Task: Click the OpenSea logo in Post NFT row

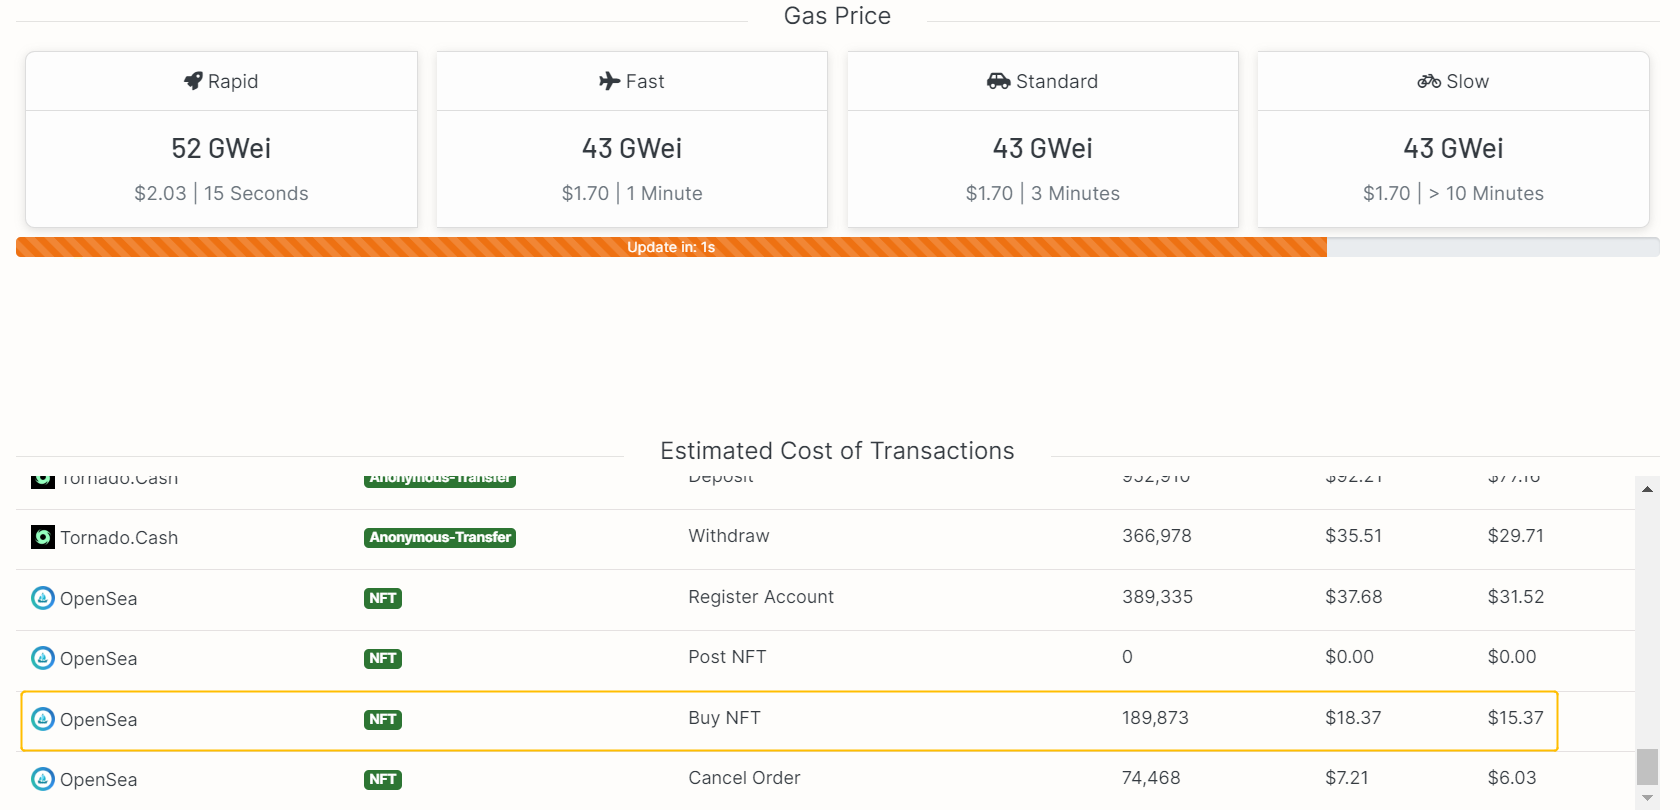Action: pos(43,658)
